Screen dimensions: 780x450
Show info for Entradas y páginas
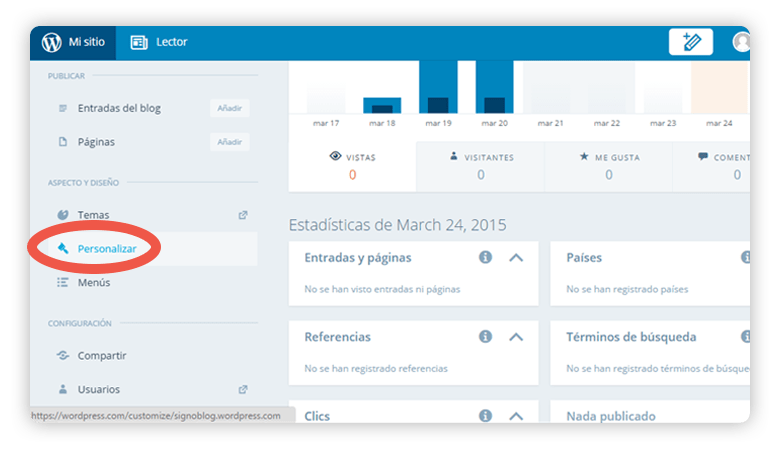pos(486,257)
